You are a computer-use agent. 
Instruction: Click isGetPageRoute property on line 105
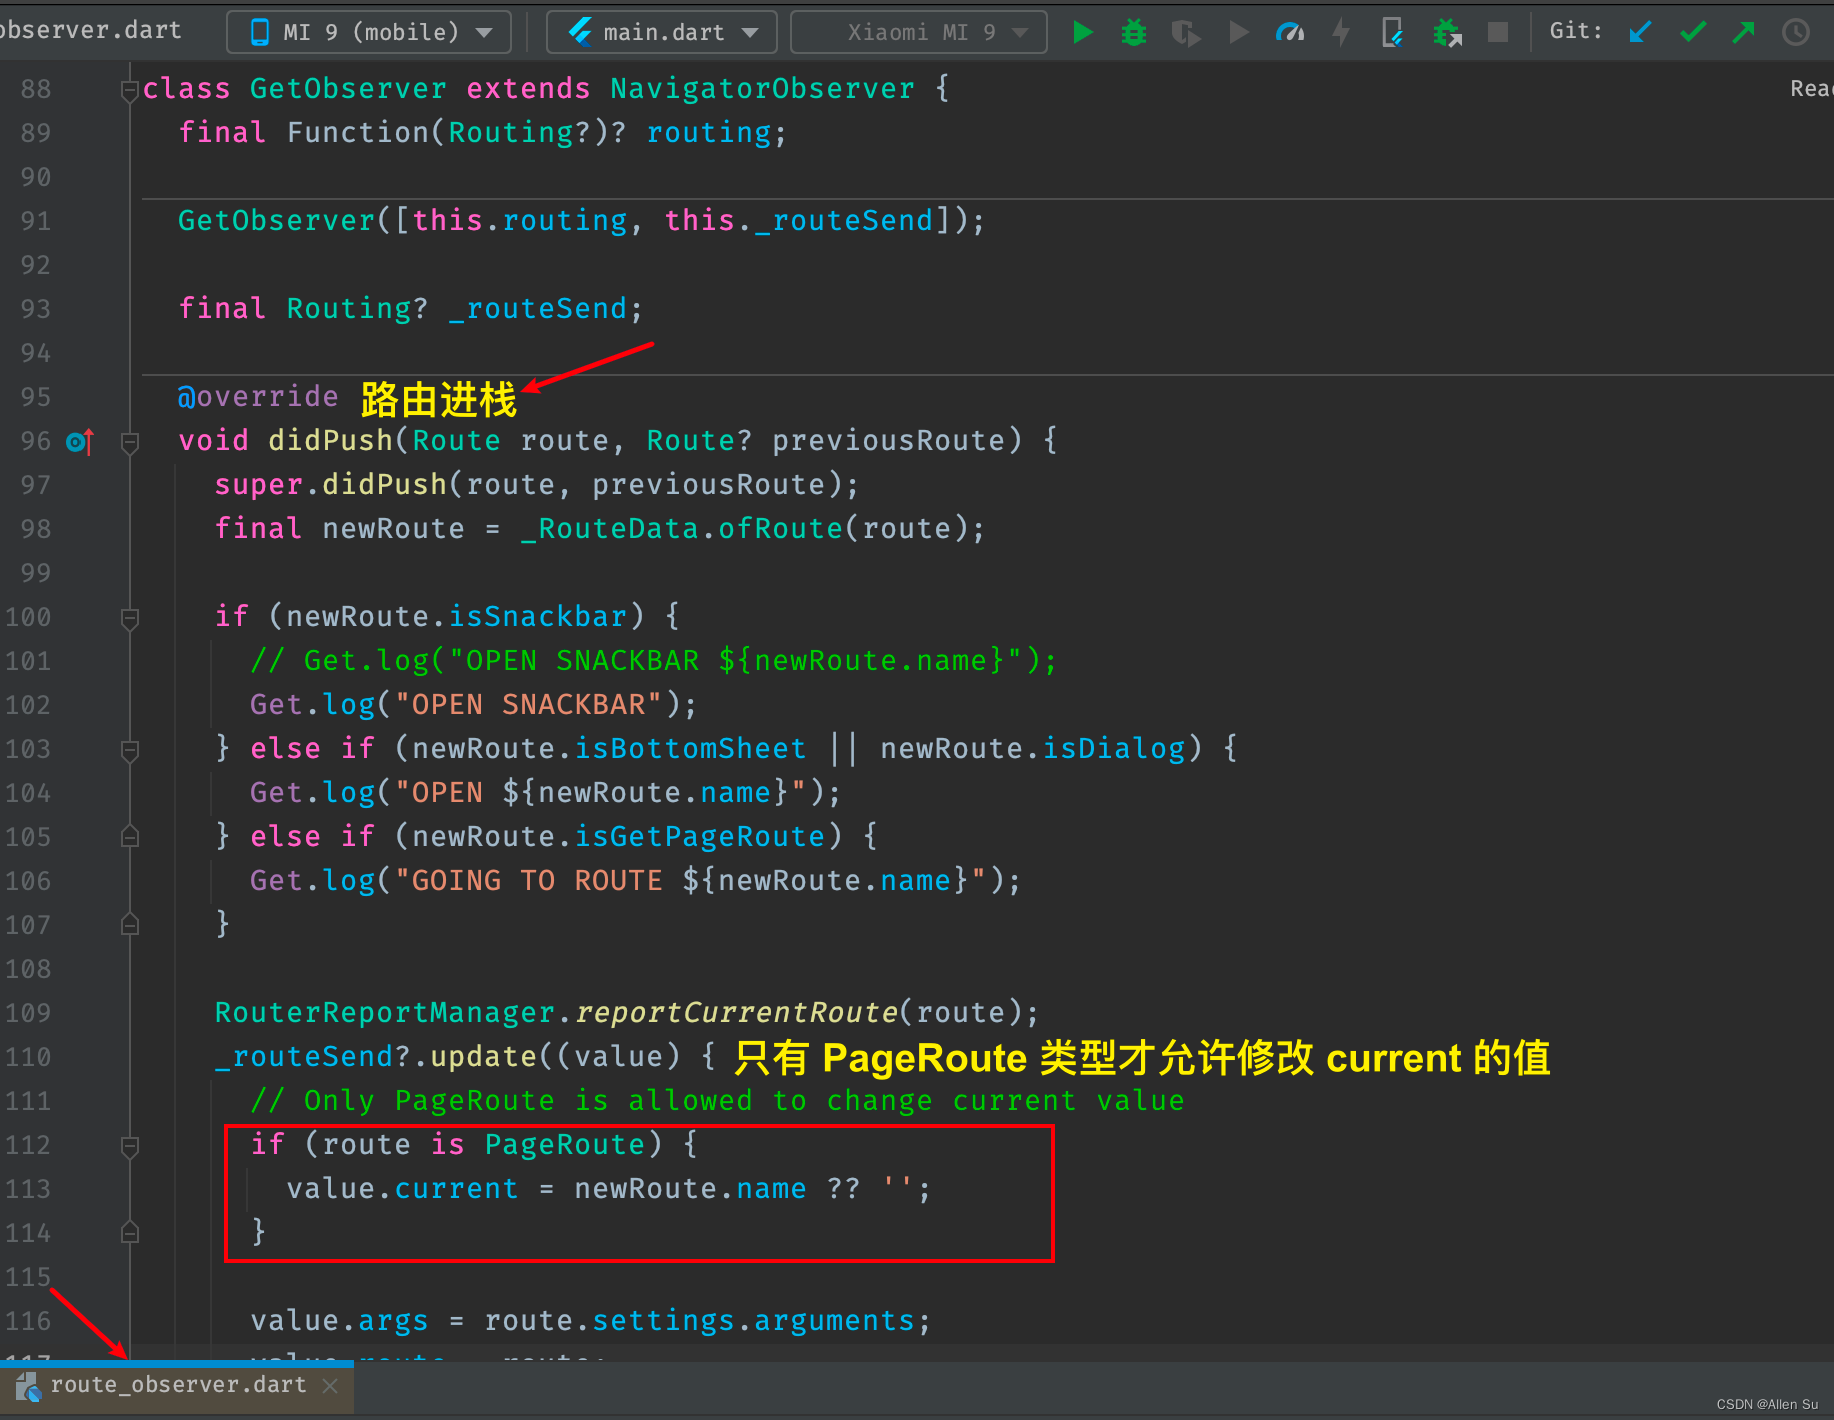tap(700, 837)
